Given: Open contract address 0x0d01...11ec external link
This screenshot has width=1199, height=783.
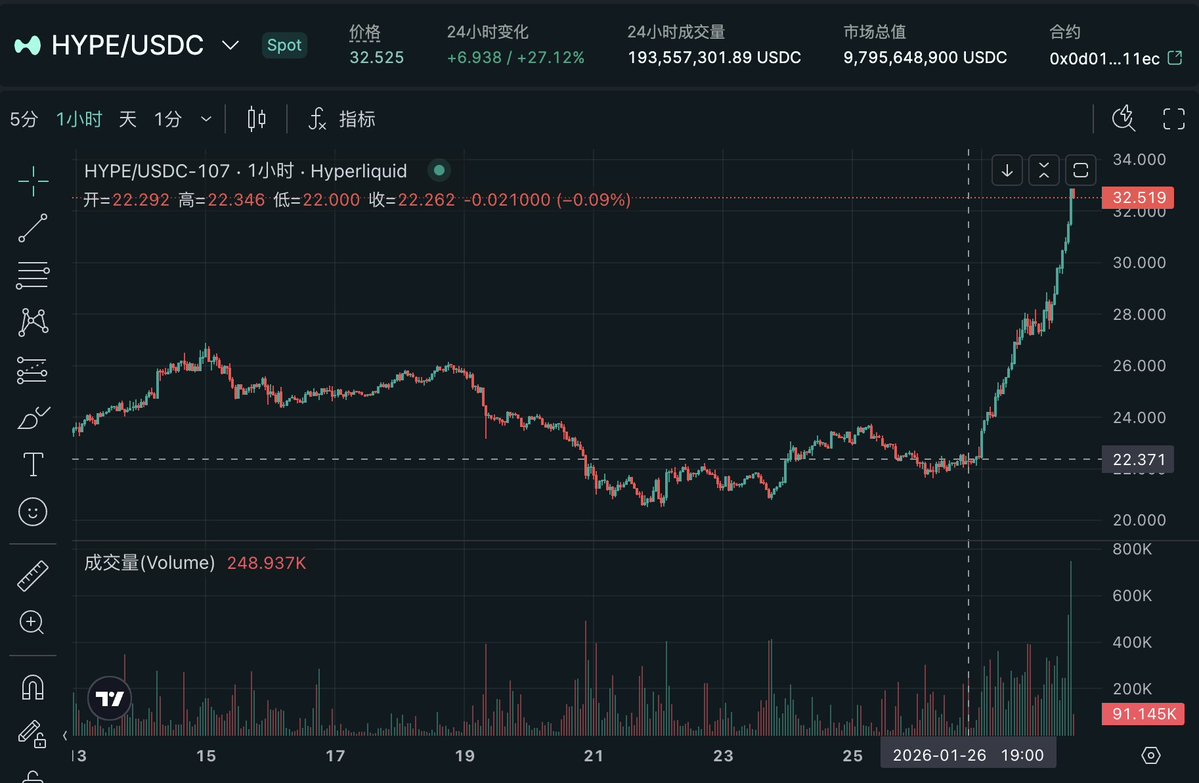Looking at the screenshot, I should coord(1175,58).
